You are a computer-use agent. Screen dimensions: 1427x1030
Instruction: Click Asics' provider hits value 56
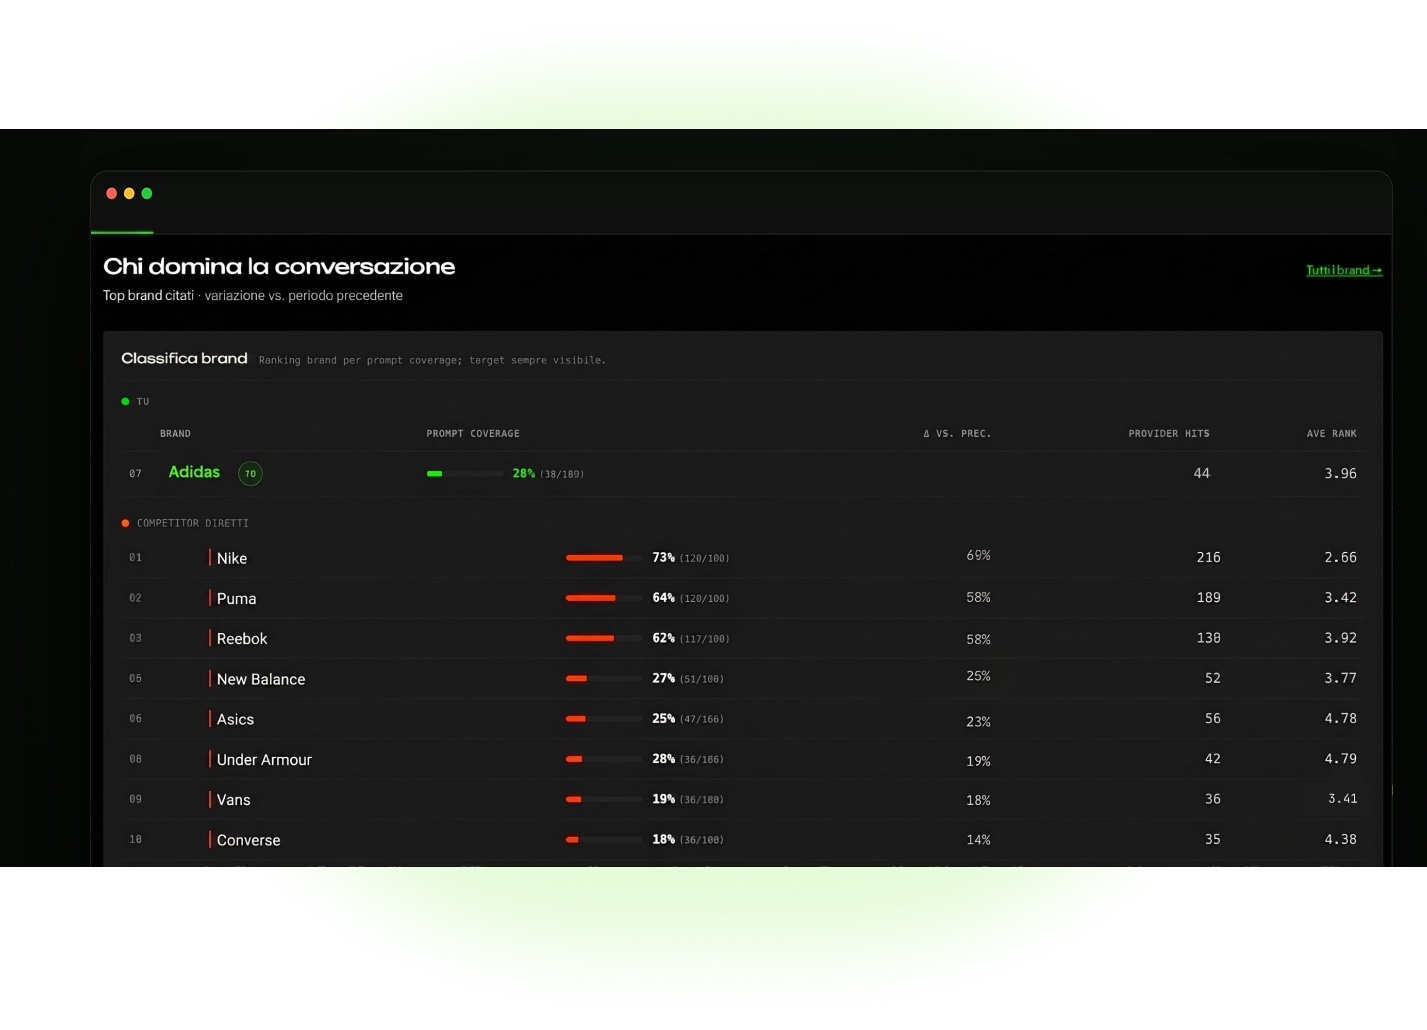point(1212,718)
